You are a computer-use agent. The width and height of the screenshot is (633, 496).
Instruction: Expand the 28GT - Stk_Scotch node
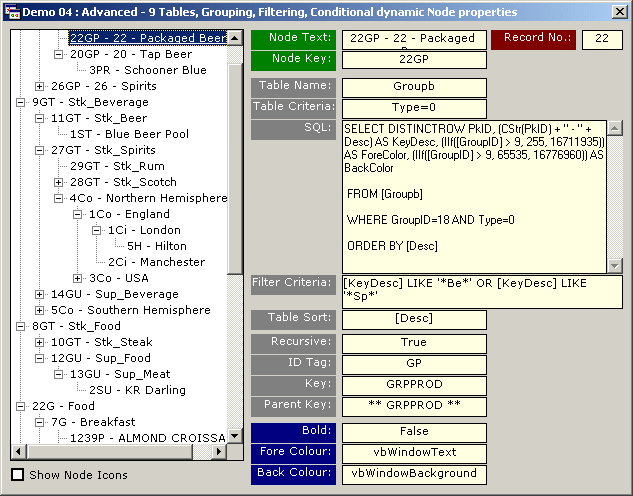(x=59, y=182)
